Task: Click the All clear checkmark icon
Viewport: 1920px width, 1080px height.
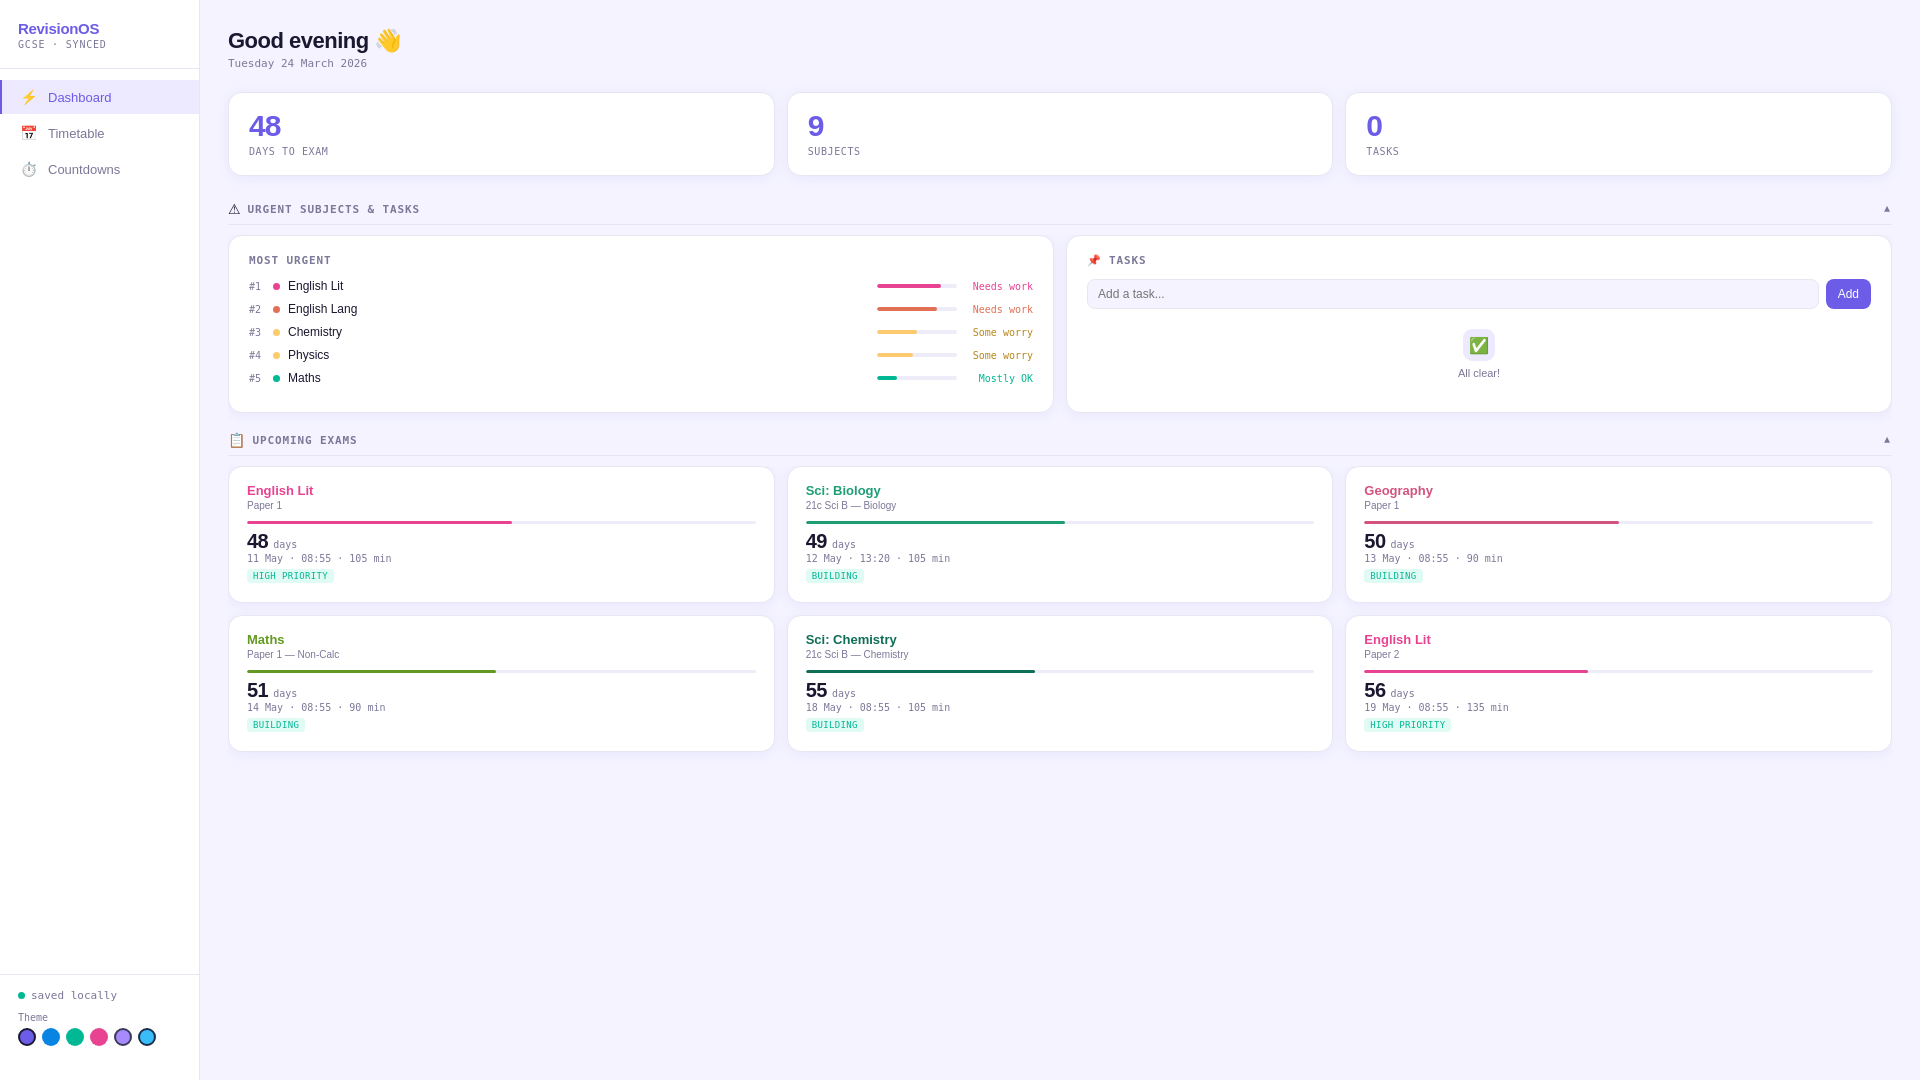Action: point(1478,345)
